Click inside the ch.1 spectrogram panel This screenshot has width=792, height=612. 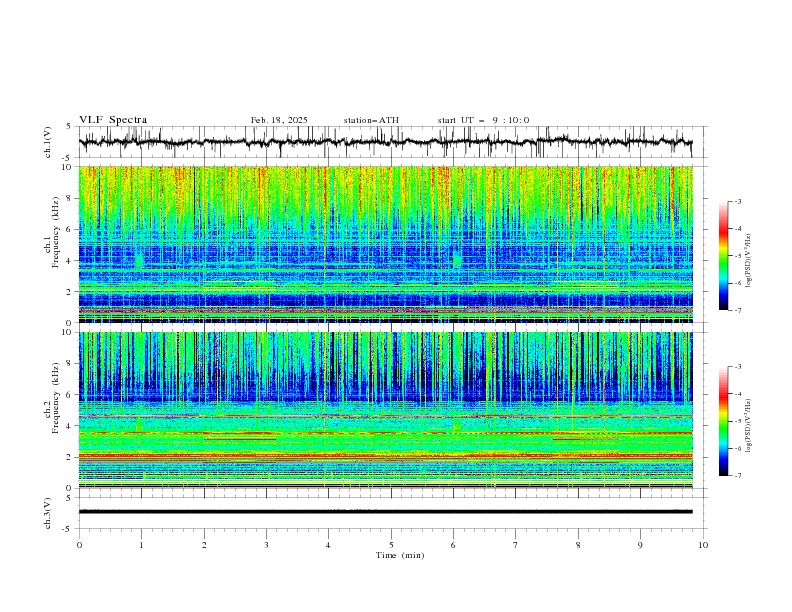[386, 244]
